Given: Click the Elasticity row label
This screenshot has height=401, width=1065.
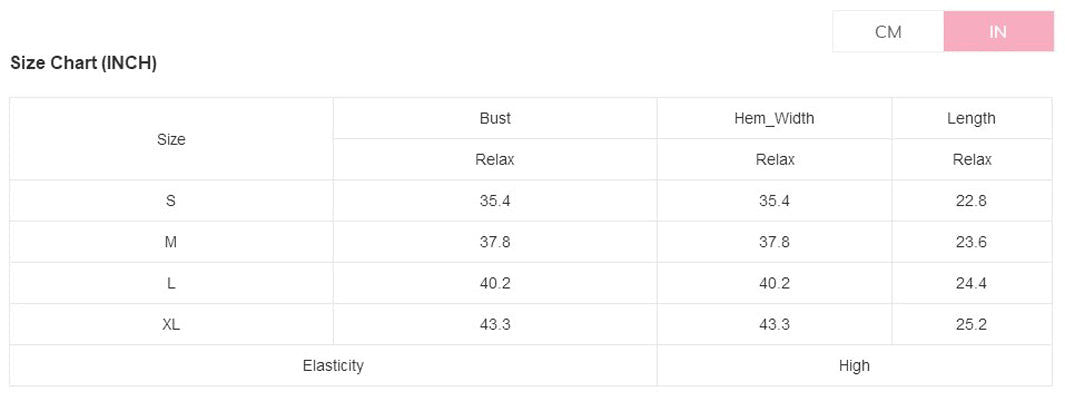Looking at the screenshot, I should (x=333, y=366).
